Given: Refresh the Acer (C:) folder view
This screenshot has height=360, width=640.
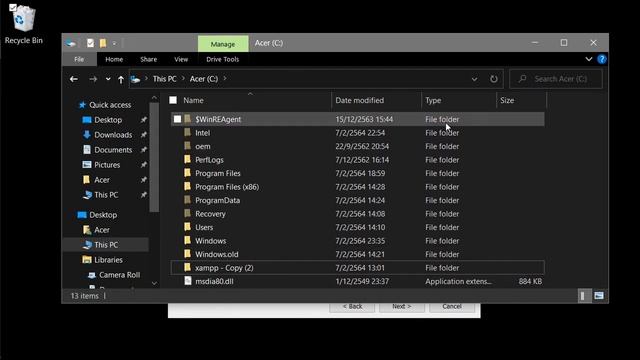Looking at the screenshot, I should click(493, 79).
